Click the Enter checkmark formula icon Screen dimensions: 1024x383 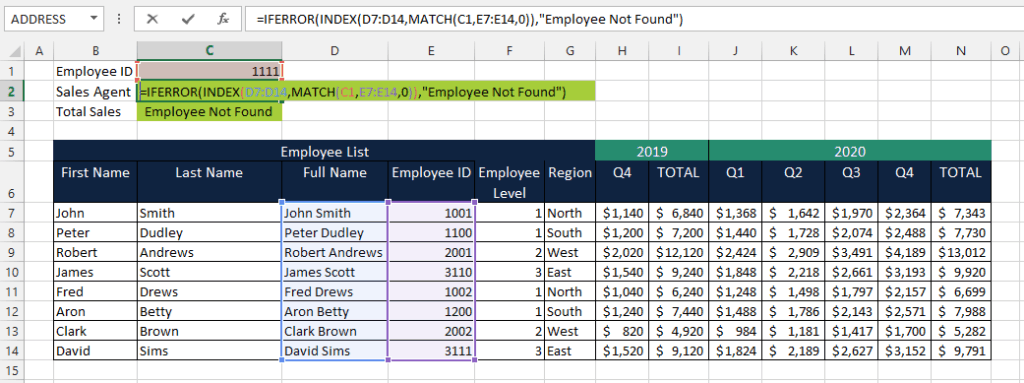coord(188,19)
